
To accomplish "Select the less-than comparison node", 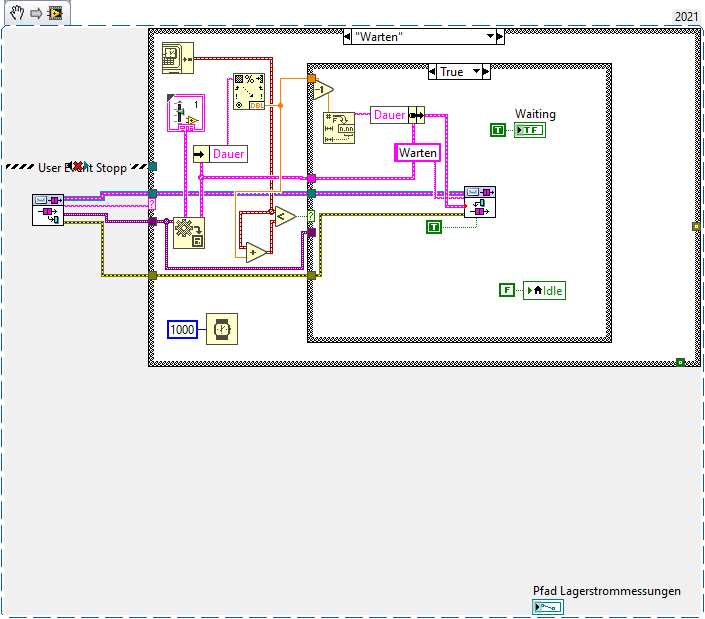I will 285,217.
